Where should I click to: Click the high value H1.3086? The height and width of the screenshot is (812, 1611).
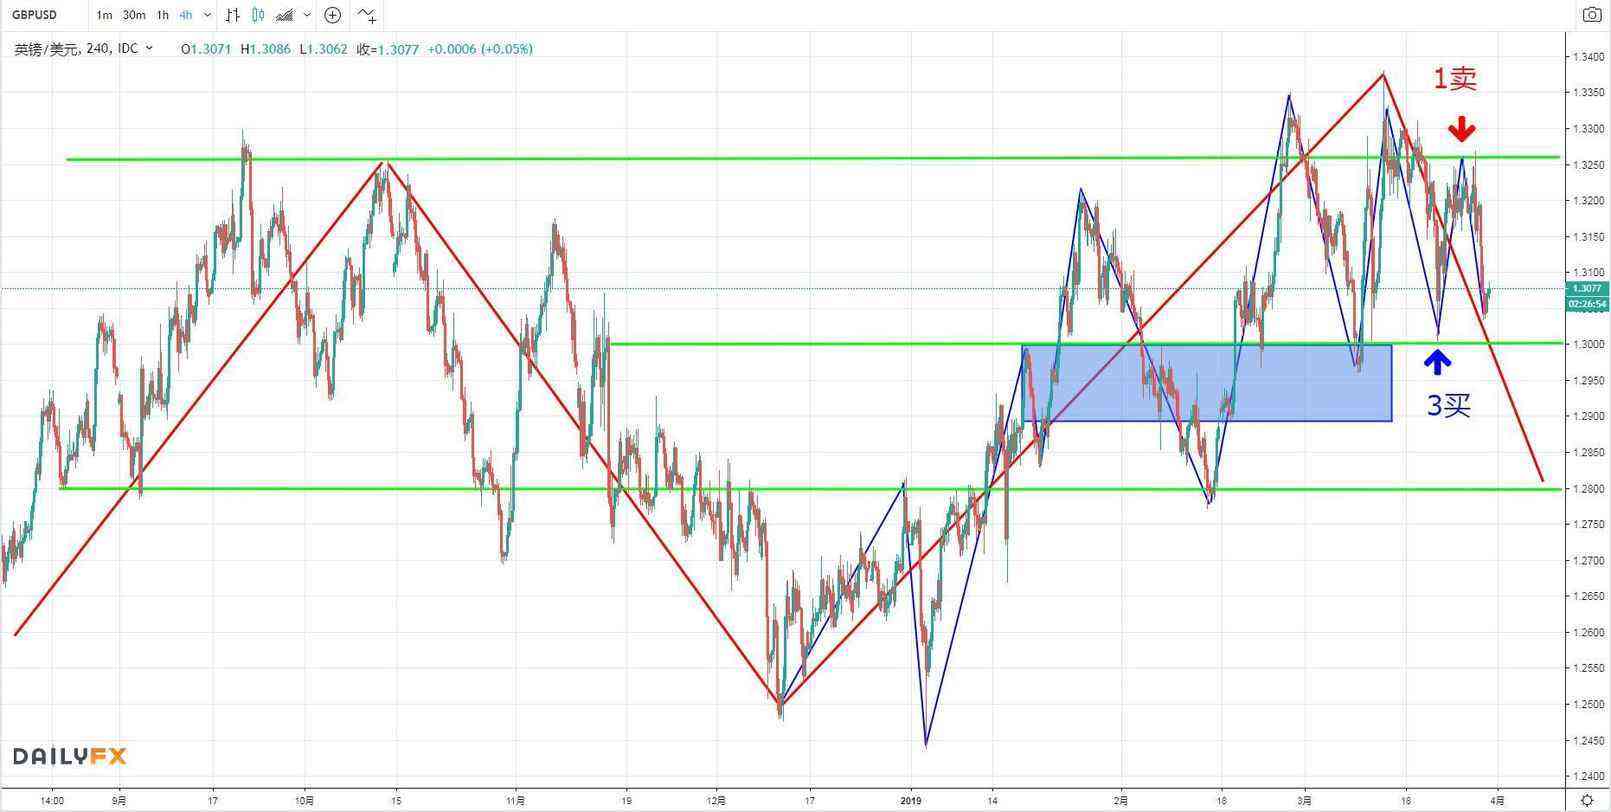click(265, 48)
